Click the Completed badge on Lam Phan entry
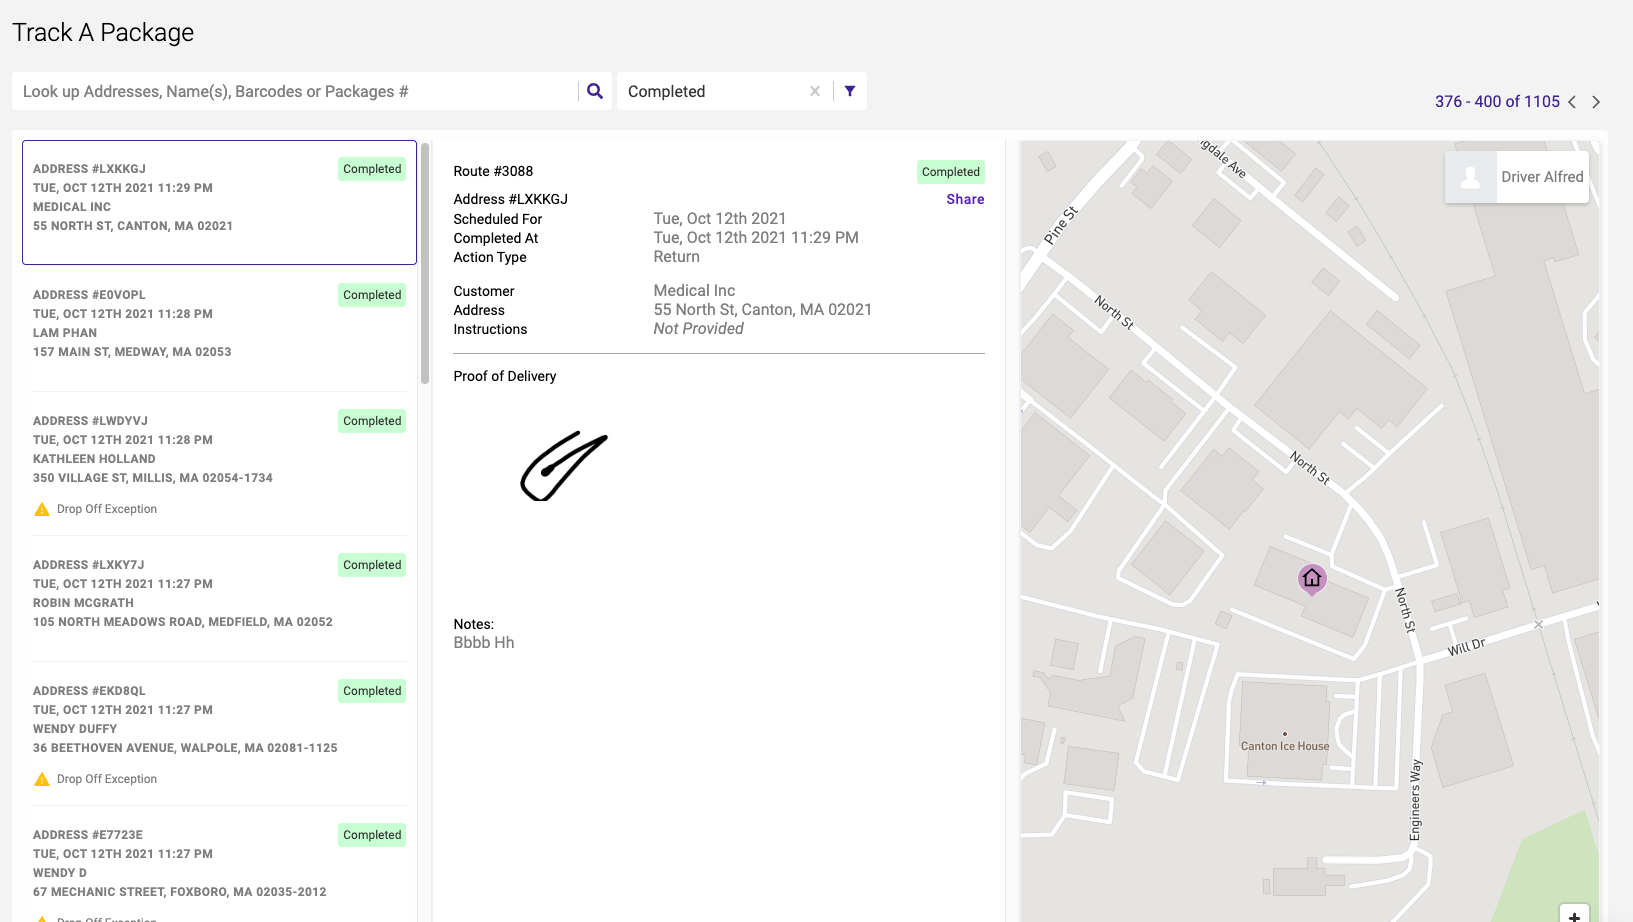 [372, 295]
